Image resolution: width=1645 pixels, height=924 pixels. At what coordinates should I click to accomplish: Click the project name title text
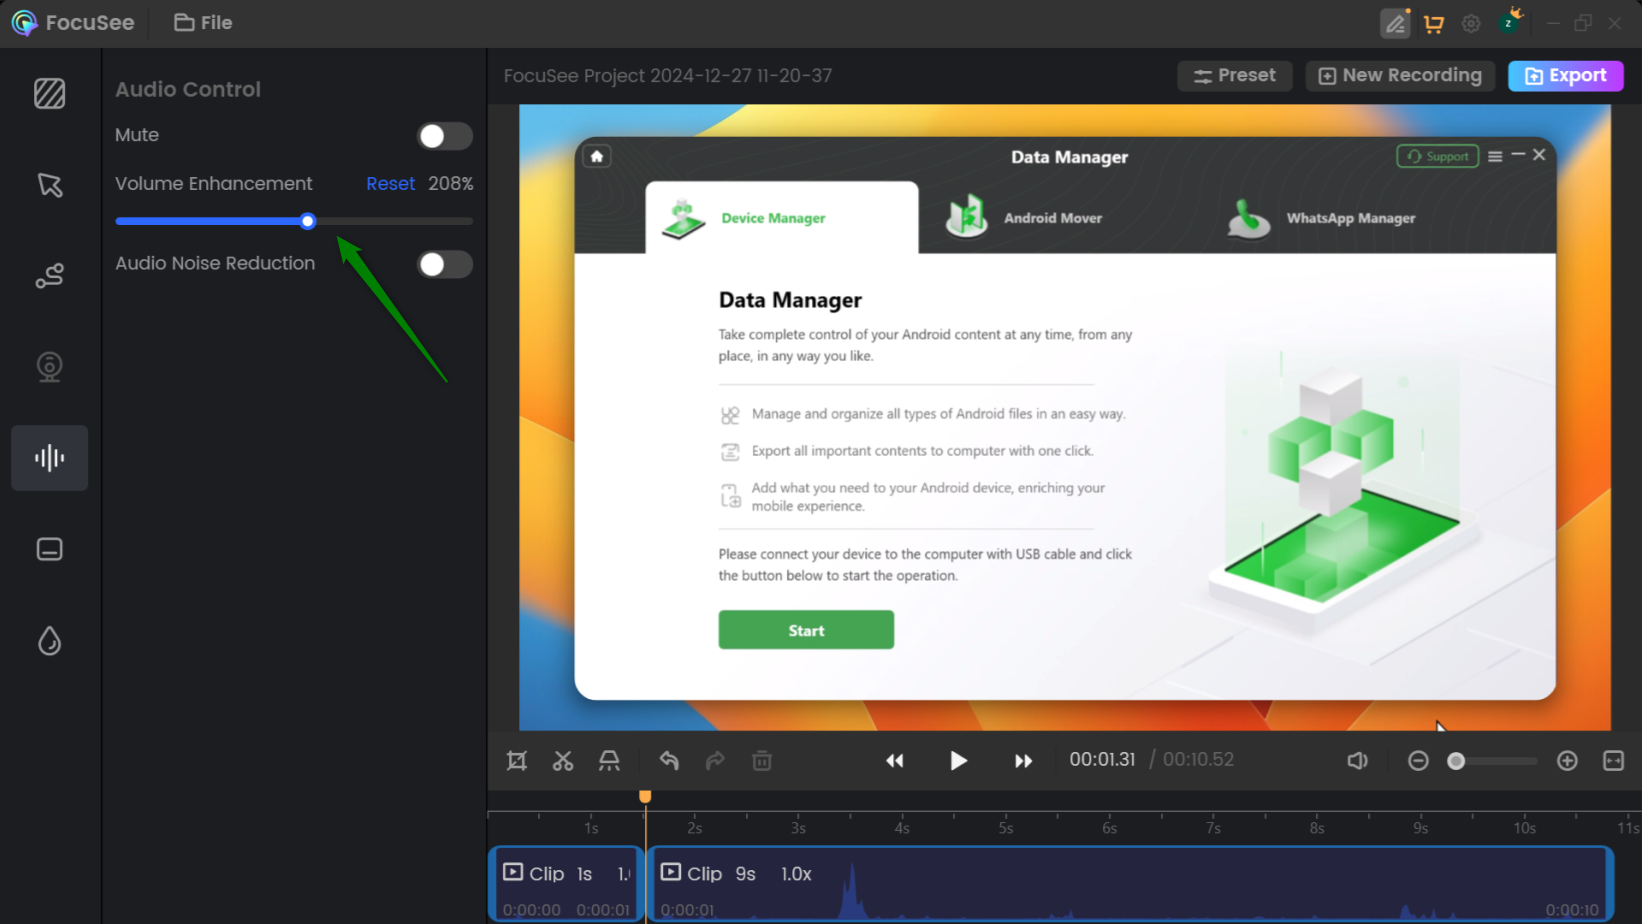[668, 76]
